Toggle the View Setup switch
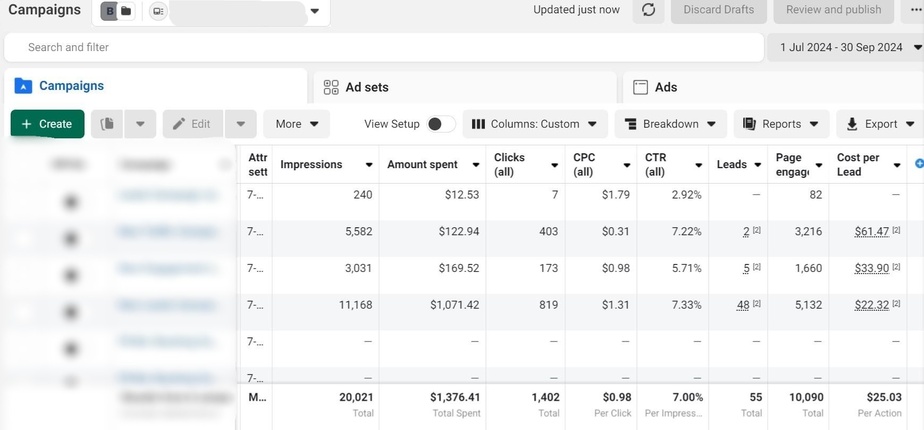Screen dimensions: 924x430 [441, 124]
